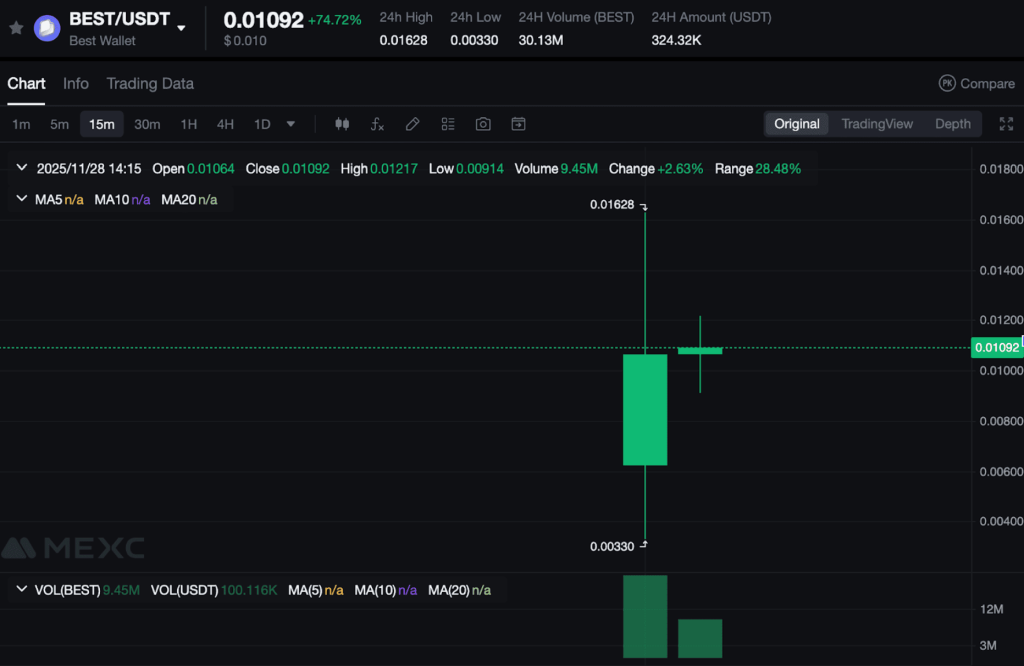Select the pencil drawing tool
This screenshot has height=666, width=1024.
pyautogui.click(x=412, y=124)
